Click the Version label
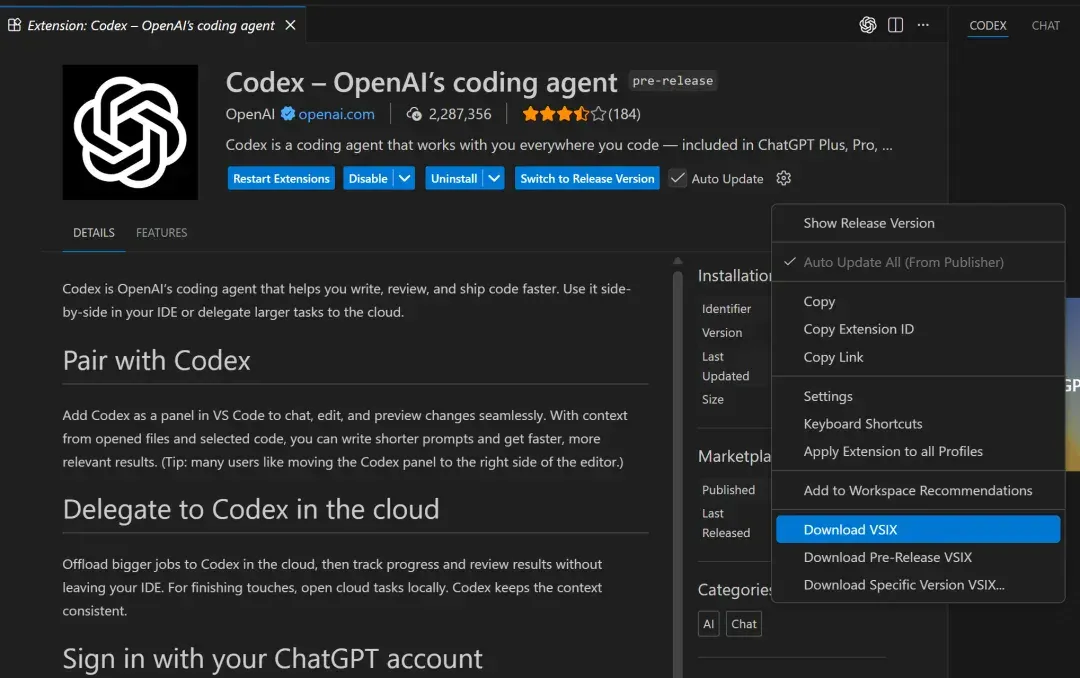This screenshot has height=678, width=1080. [722, 333]
